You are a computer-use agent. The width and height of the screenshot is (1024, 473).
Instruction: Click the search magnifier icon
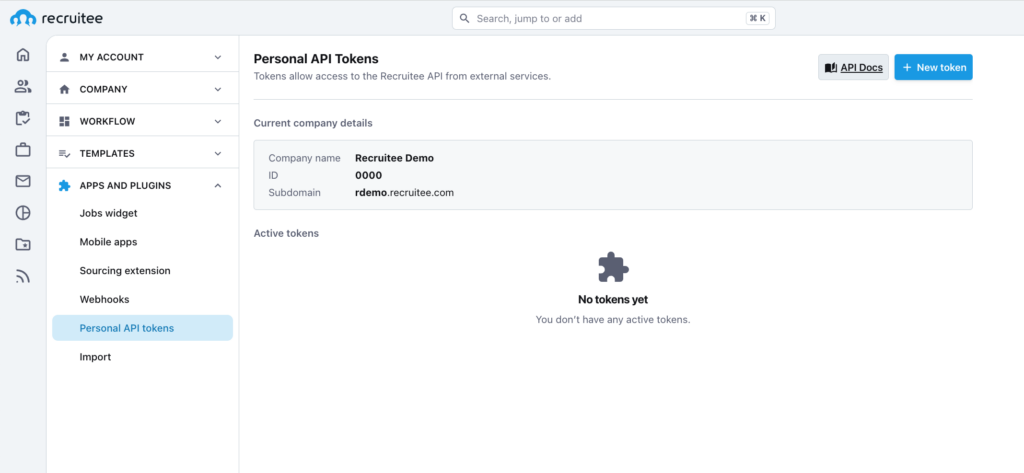[x=465, y=18]
